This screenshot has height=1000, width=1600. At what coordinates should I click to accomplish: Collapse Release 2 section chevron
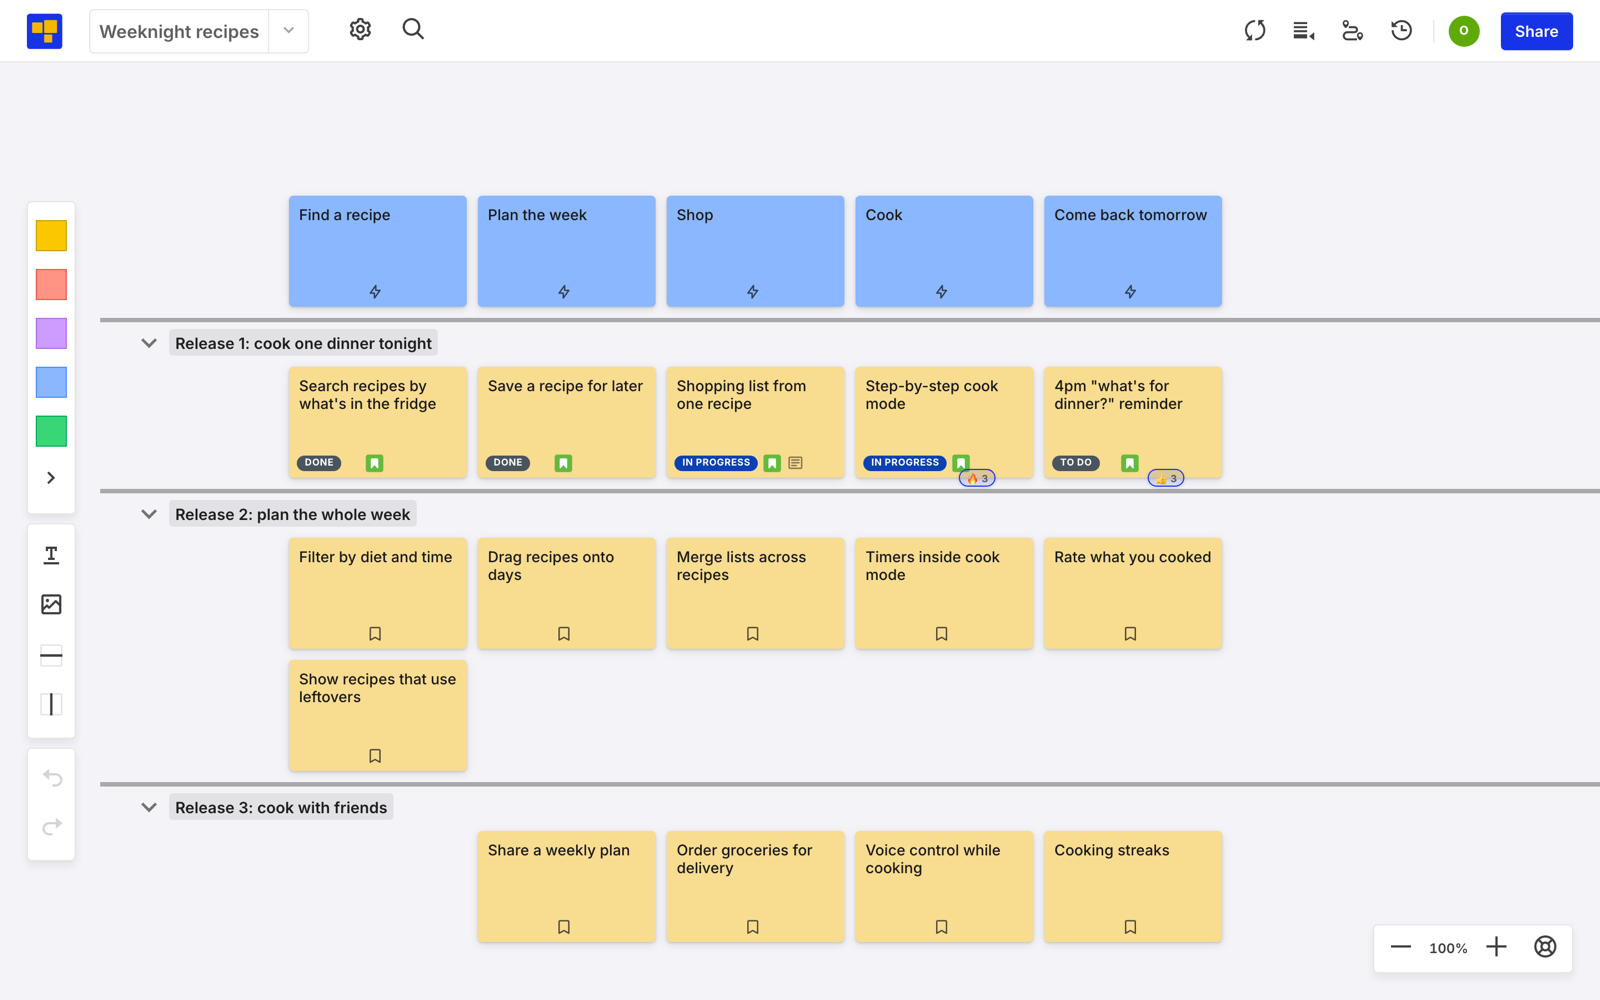[x=149, y=514]
